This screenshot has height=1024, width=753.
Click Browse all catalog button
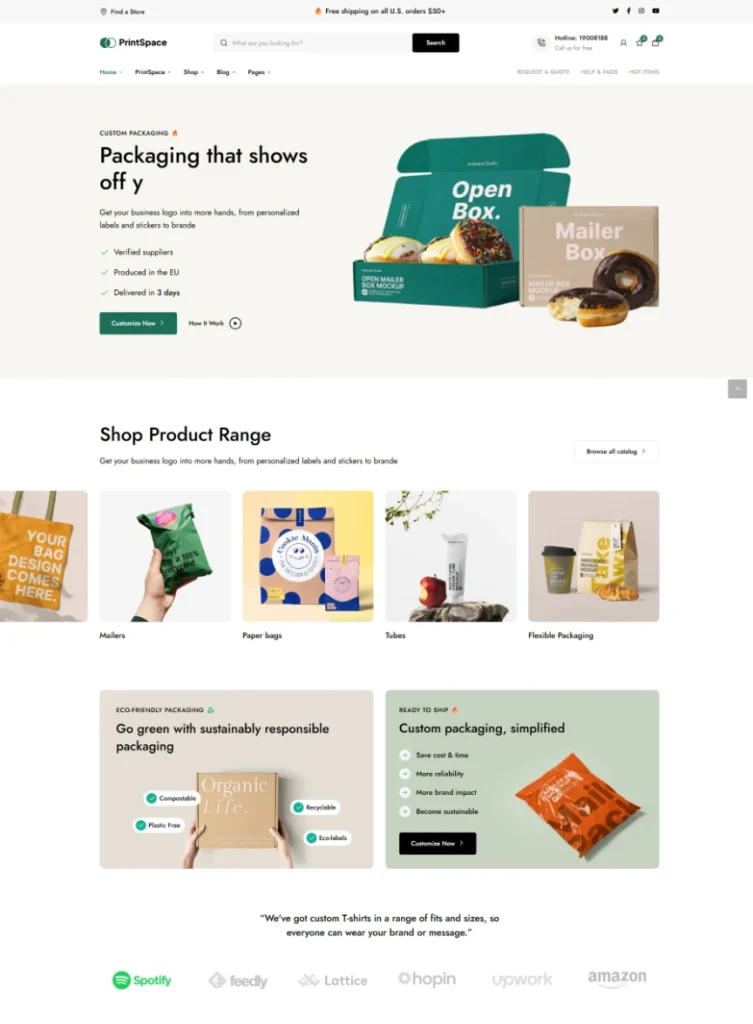tap(616, 451)
